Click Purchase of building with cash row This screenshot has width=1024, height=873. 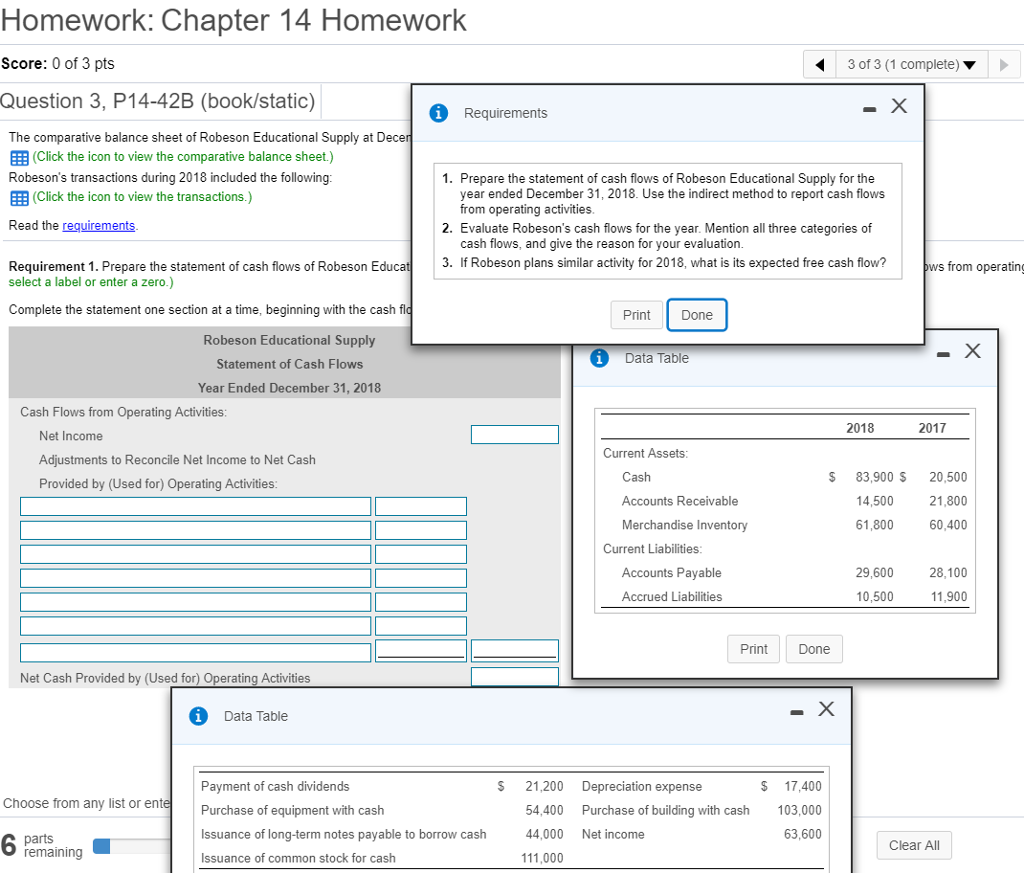(x=701, y=810)
